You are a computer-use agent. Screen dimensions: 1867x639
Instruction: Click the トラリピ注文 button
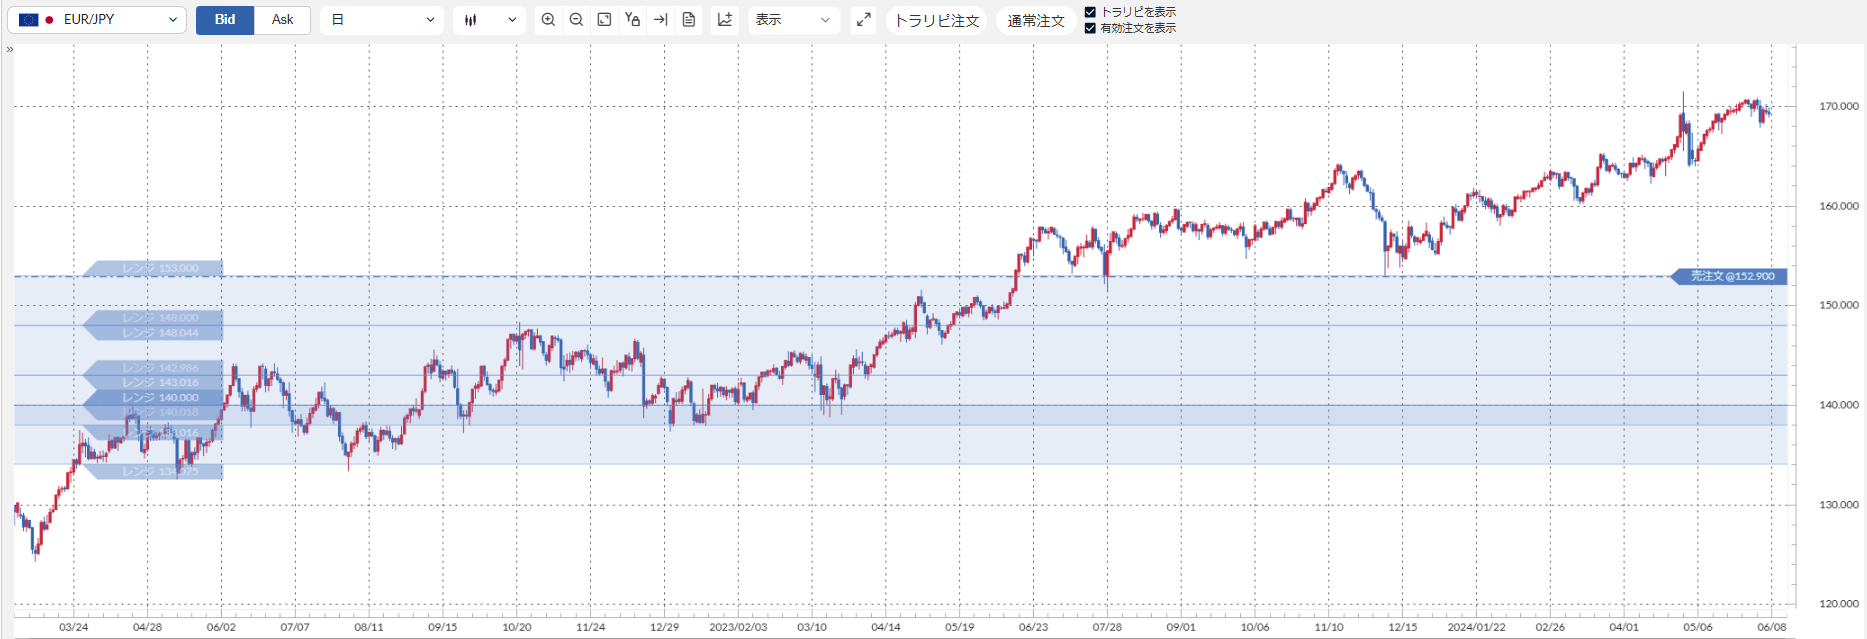pyautogui.click(x=937, y=20)
